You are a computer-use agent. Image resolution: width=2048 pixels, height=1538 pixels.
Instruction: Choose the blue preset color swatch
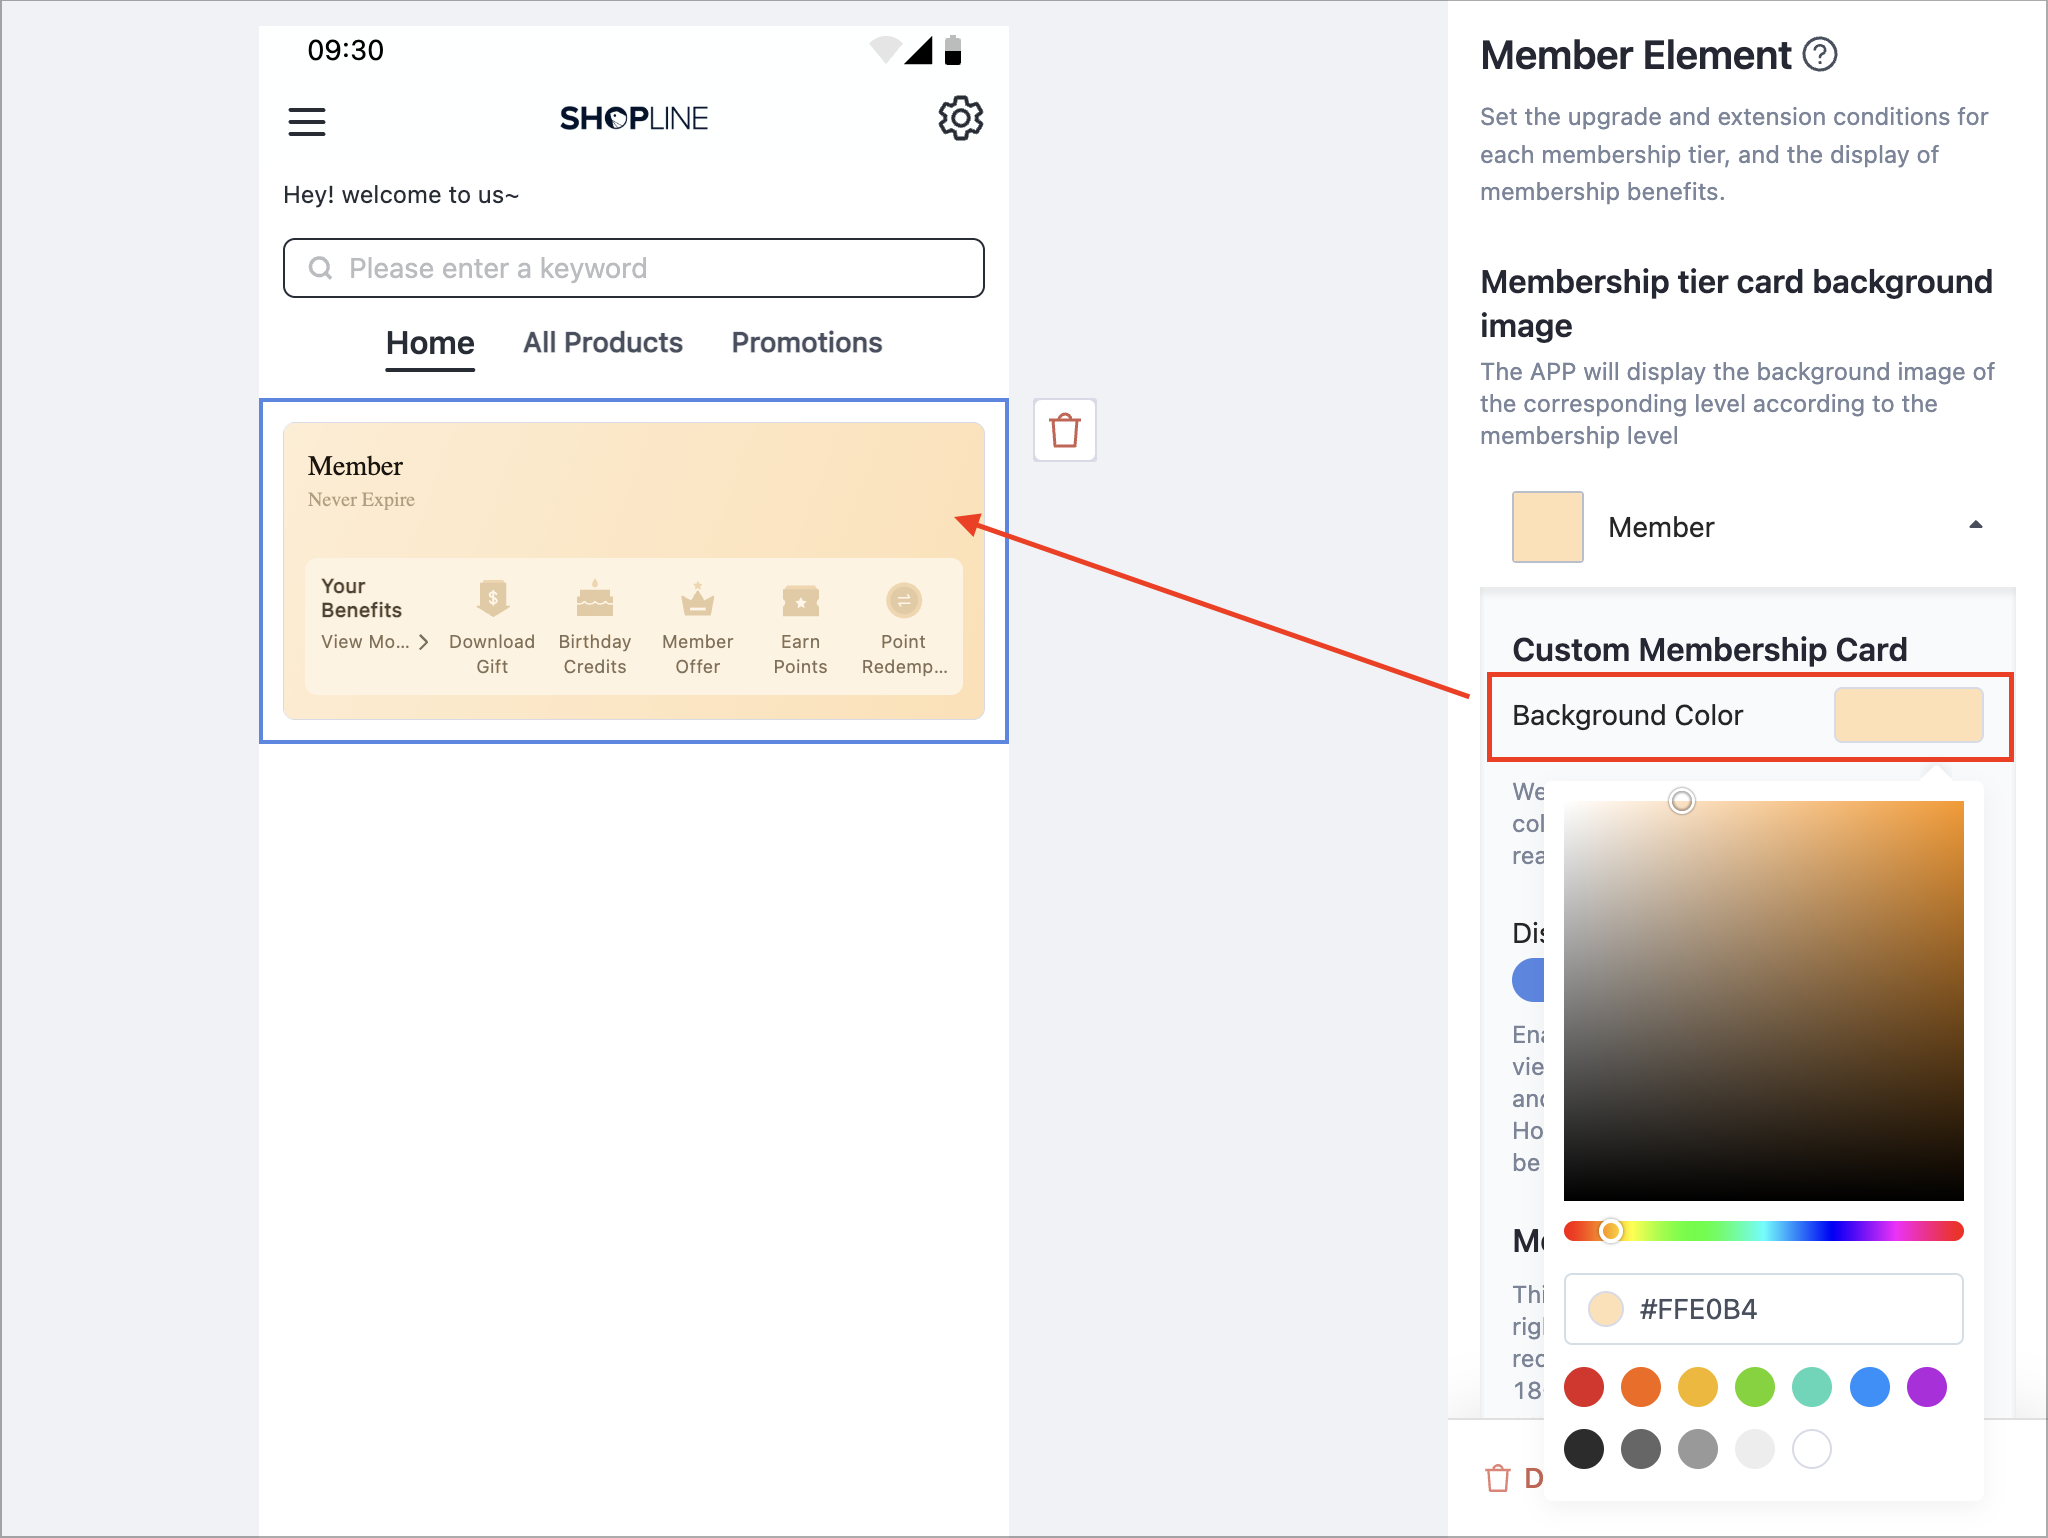[x=1870, y=1387]
